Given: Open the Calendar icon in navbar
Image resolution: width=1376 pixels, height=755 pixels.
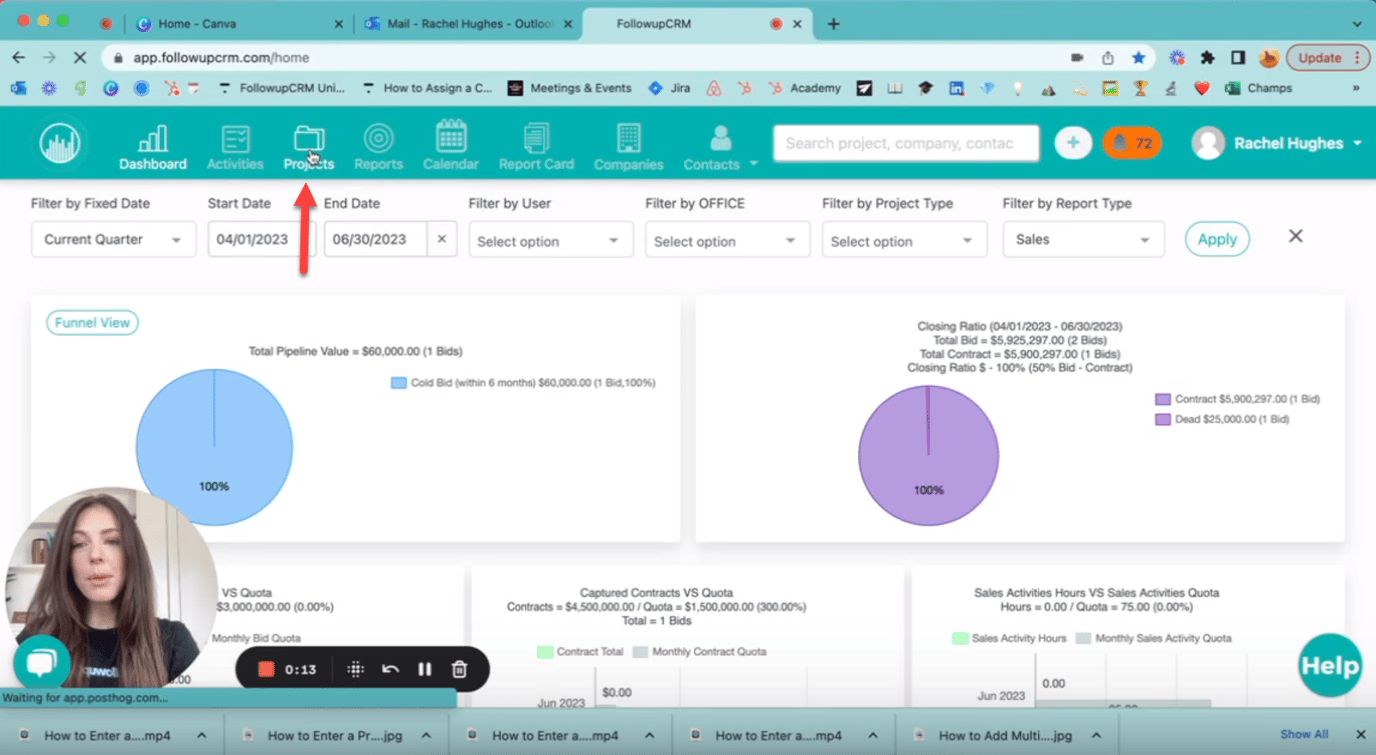Looking at the screenshot, I should click(451, 139).
